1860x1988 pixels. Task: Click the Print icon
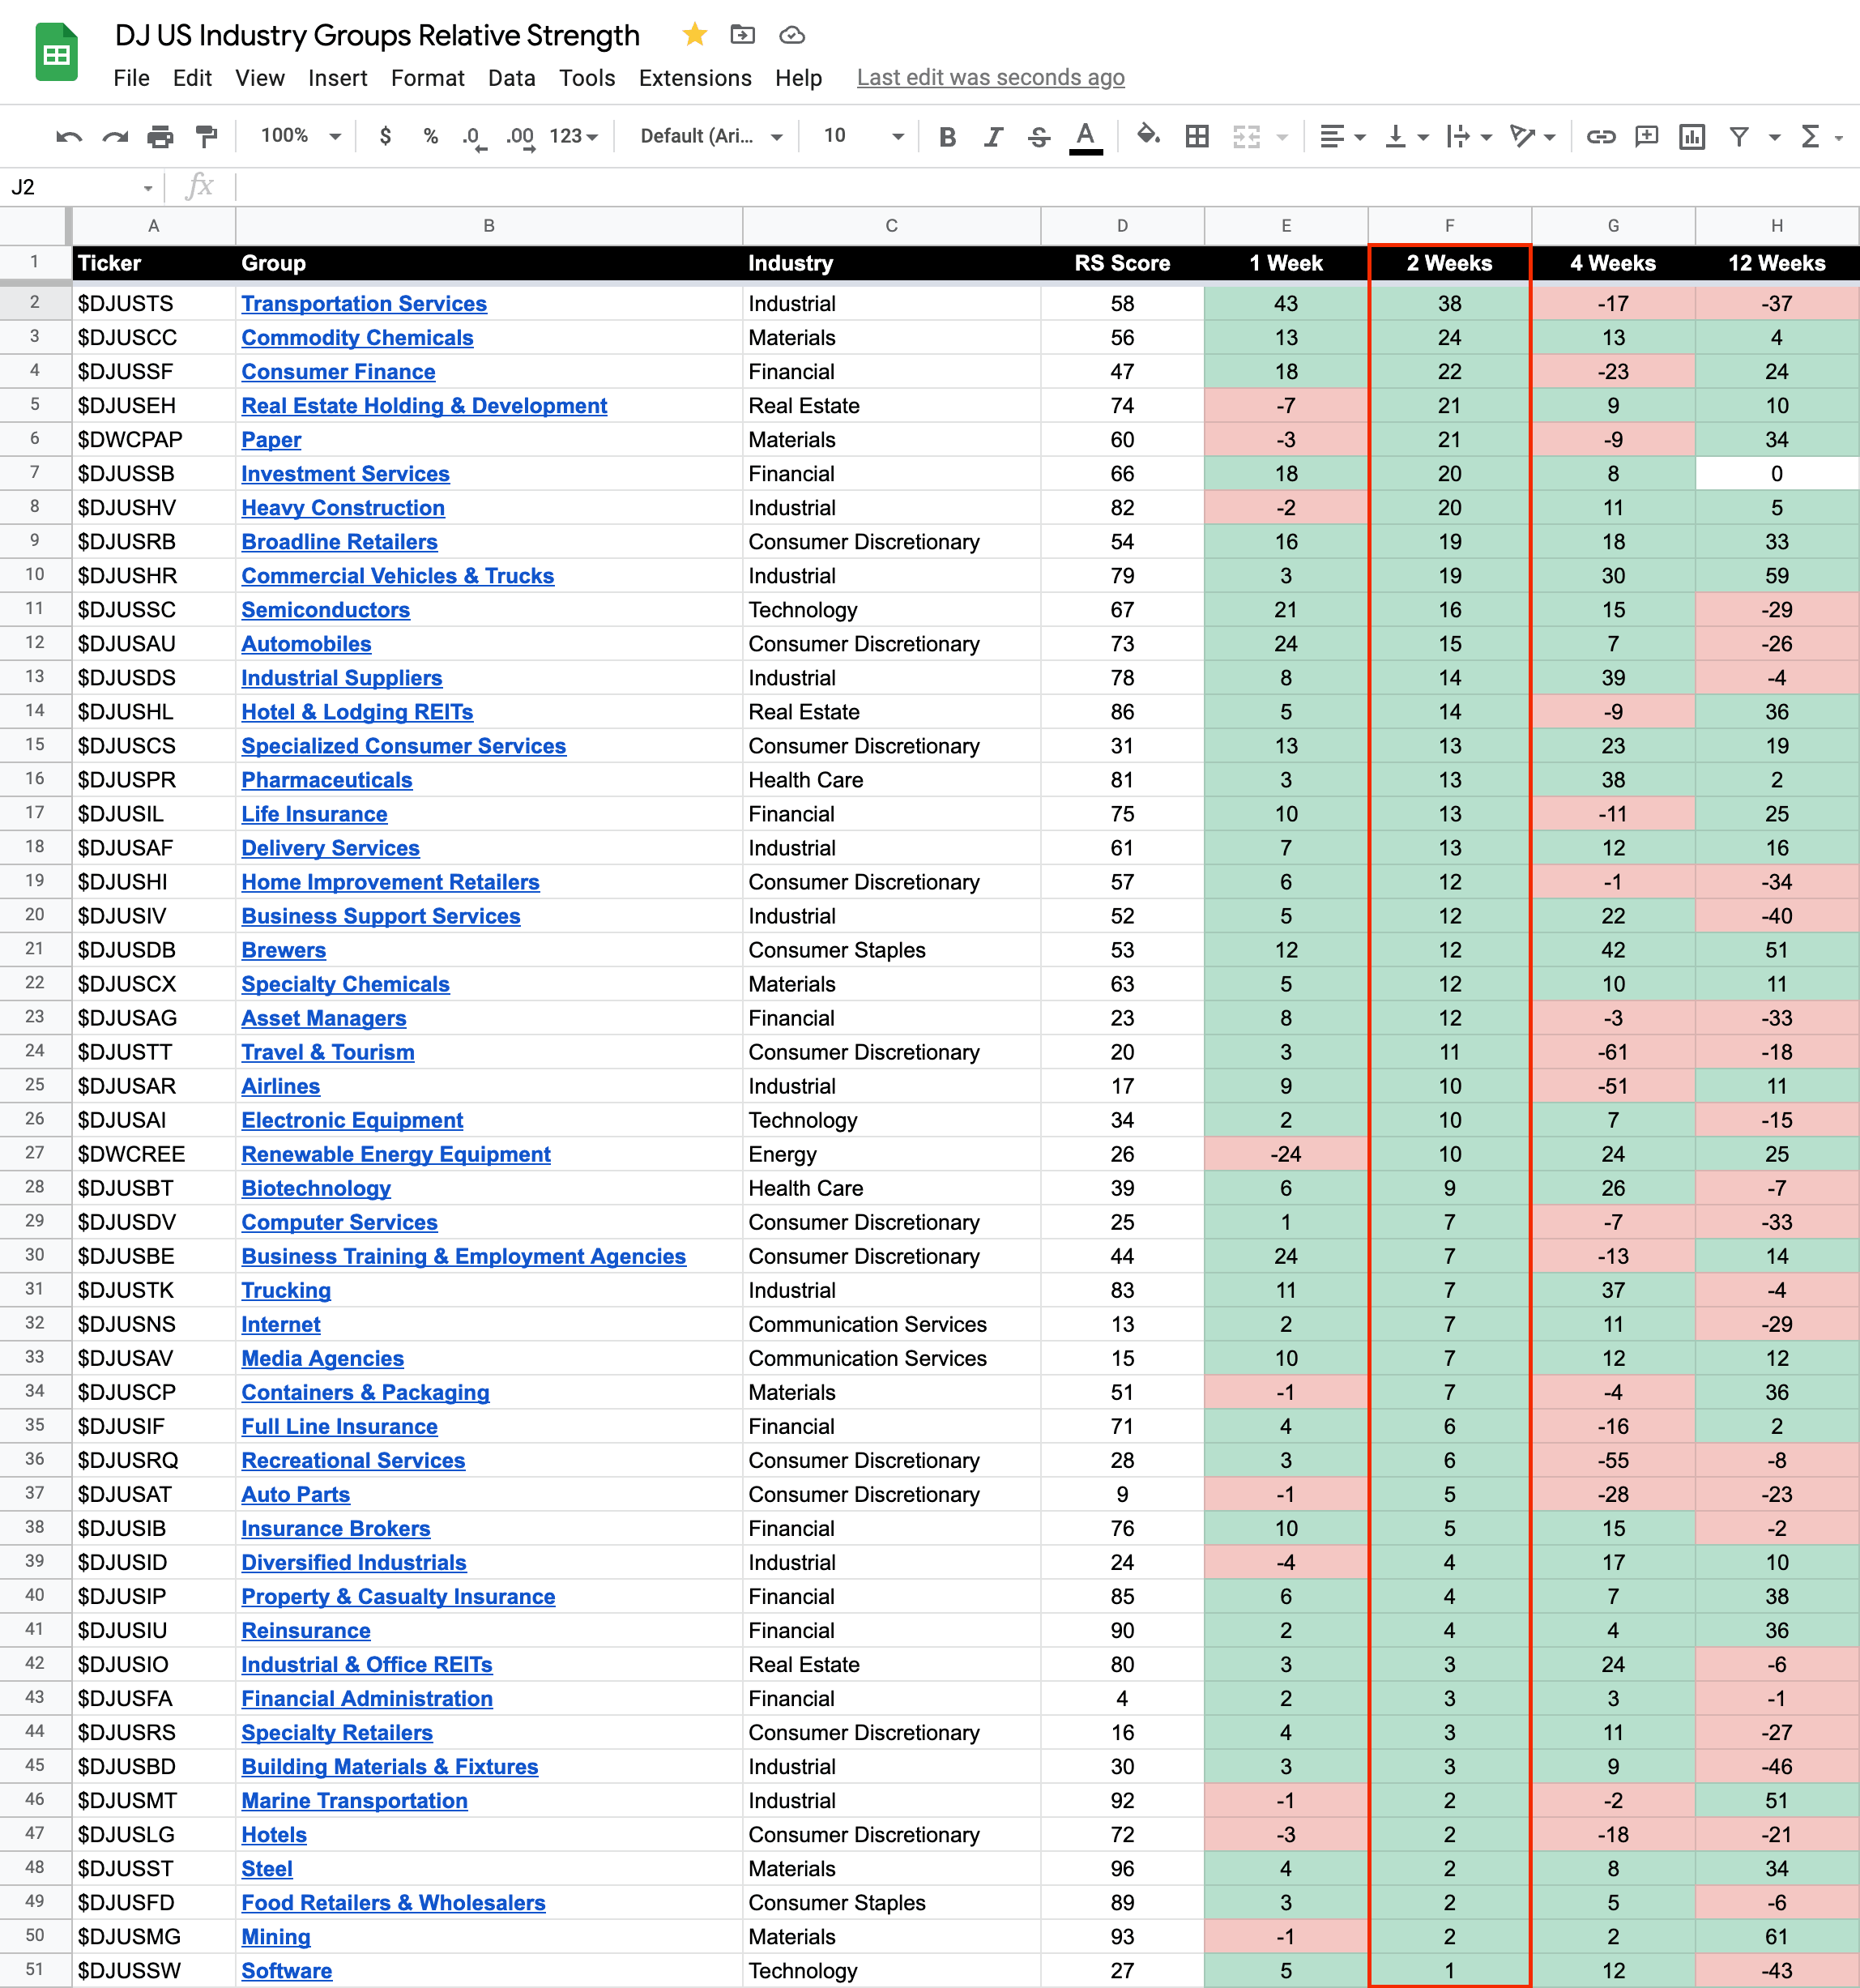click(x=160, y=137)
